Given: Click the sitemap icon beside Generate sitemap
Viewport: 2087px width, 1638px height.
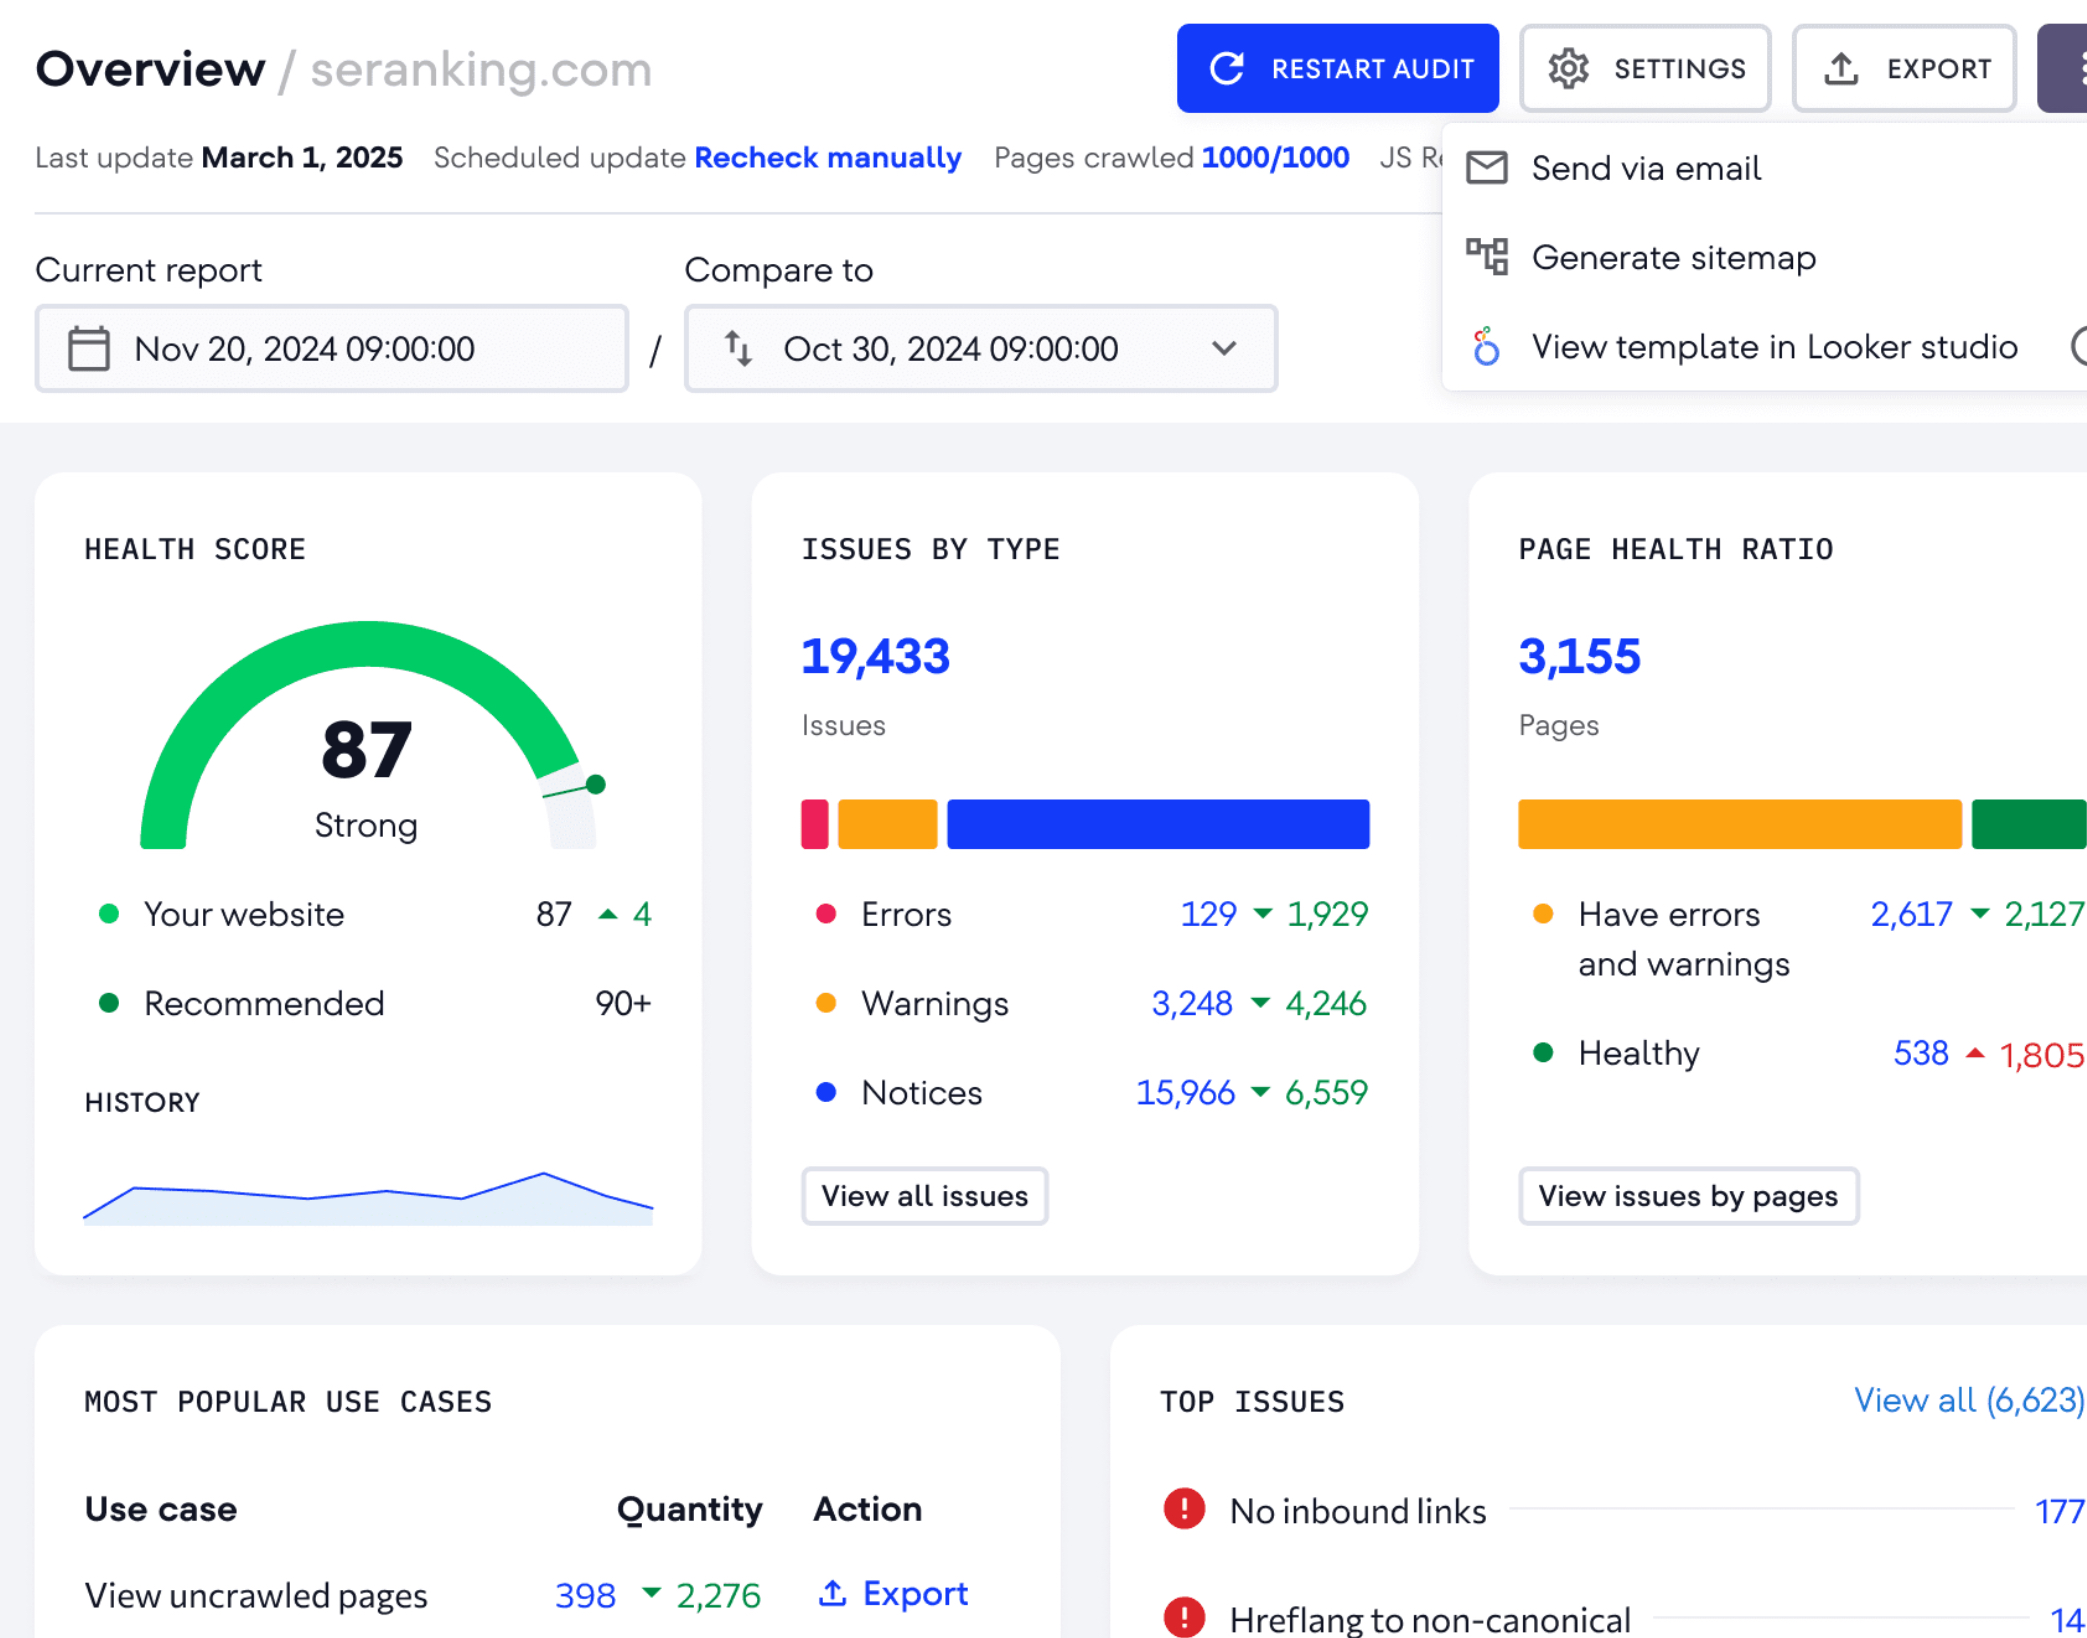Looking at the screenshot, I should pos(1487,257).
